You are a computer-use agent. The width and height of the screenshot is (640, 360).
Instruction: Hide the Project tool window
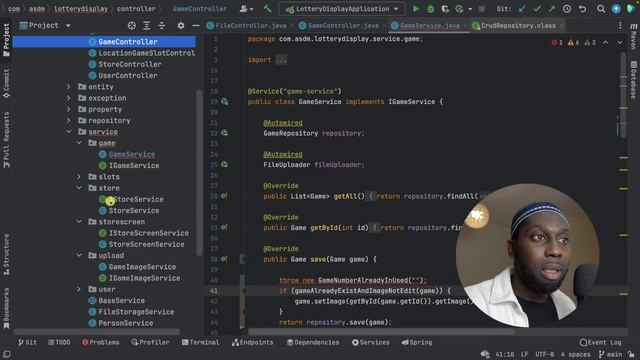click(x=196, y=25)
